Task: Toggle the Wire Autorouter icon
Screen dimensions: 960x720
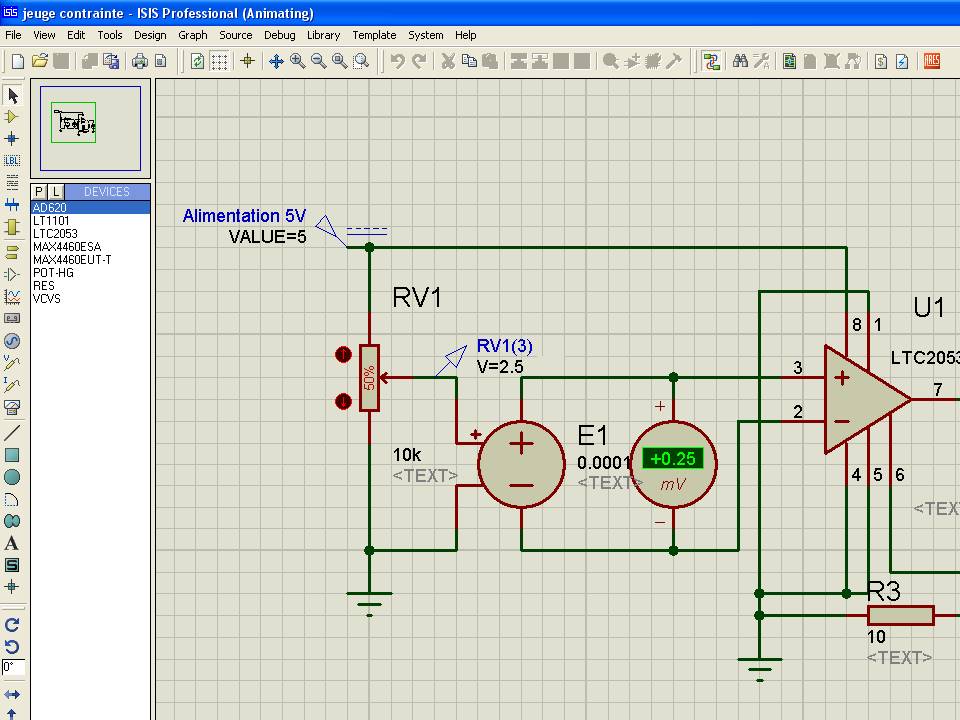Action: 711,61
